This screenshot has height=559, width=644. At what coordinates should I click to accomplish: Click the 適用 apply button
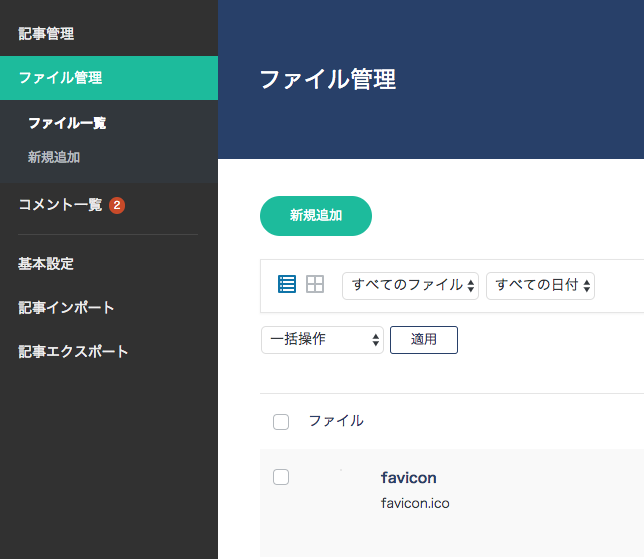point(424,340)
